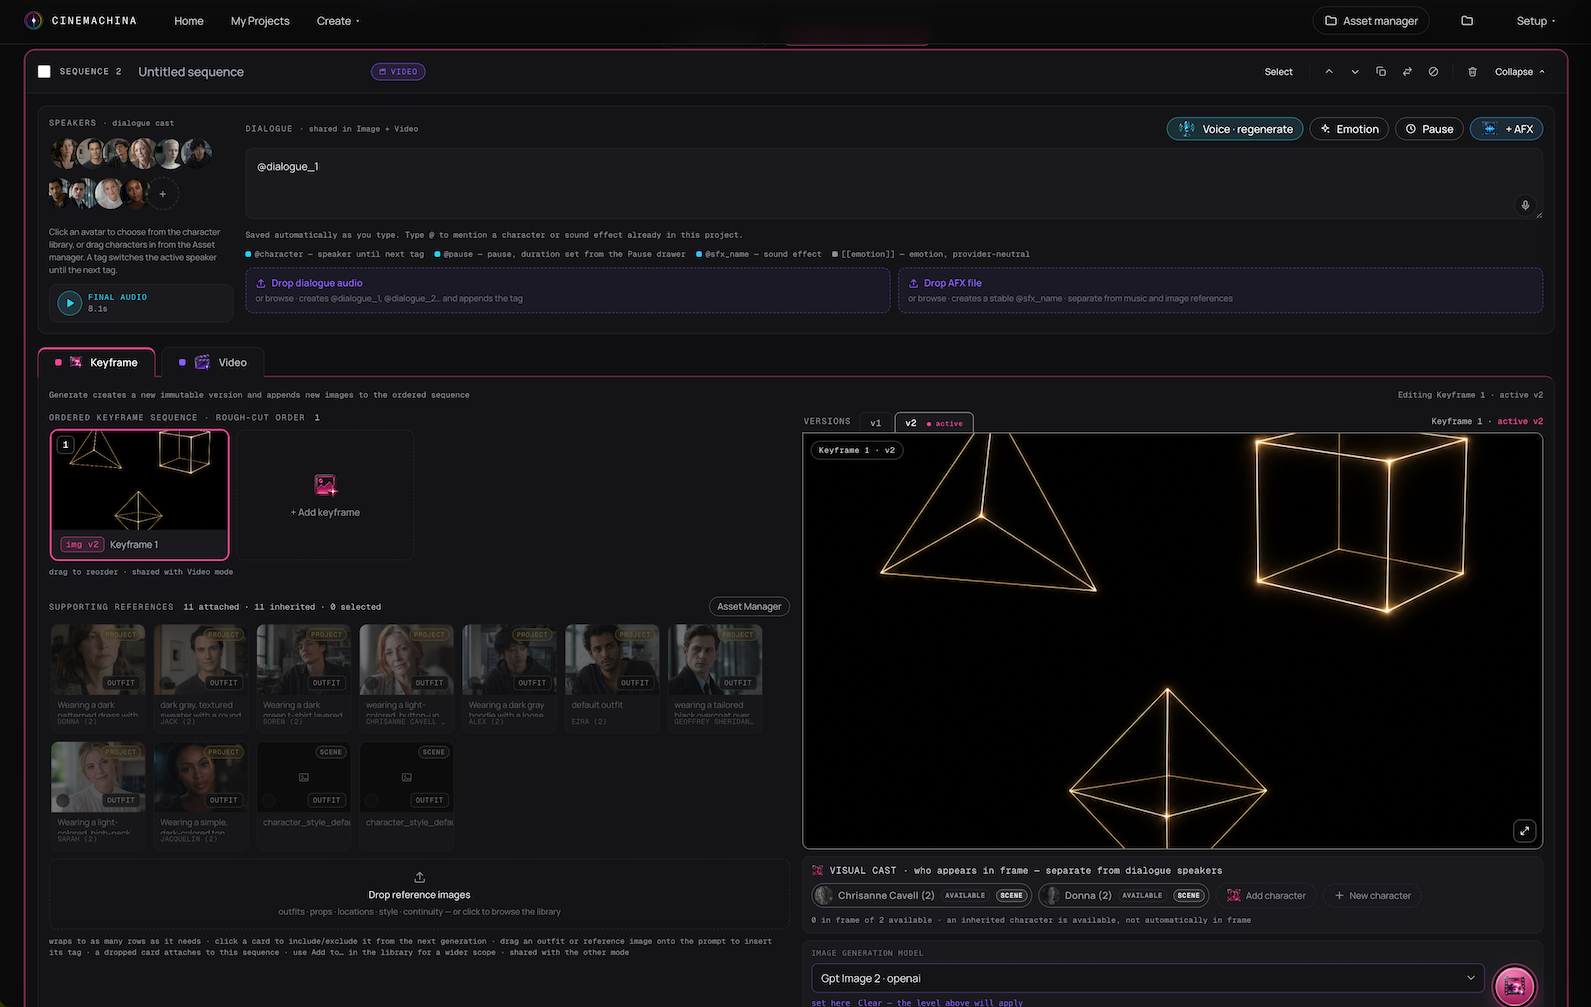Click the microphone icon in dialogue box
Screen dimensions: 1591x1007
[1525, 205]
